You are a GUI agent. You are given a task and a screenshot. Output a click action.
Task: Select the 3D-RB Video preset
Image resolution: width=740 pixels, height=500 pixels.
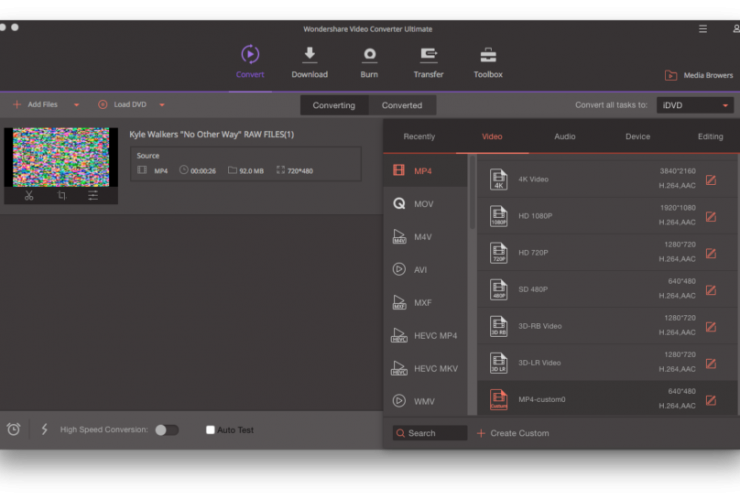pos(606,326)
